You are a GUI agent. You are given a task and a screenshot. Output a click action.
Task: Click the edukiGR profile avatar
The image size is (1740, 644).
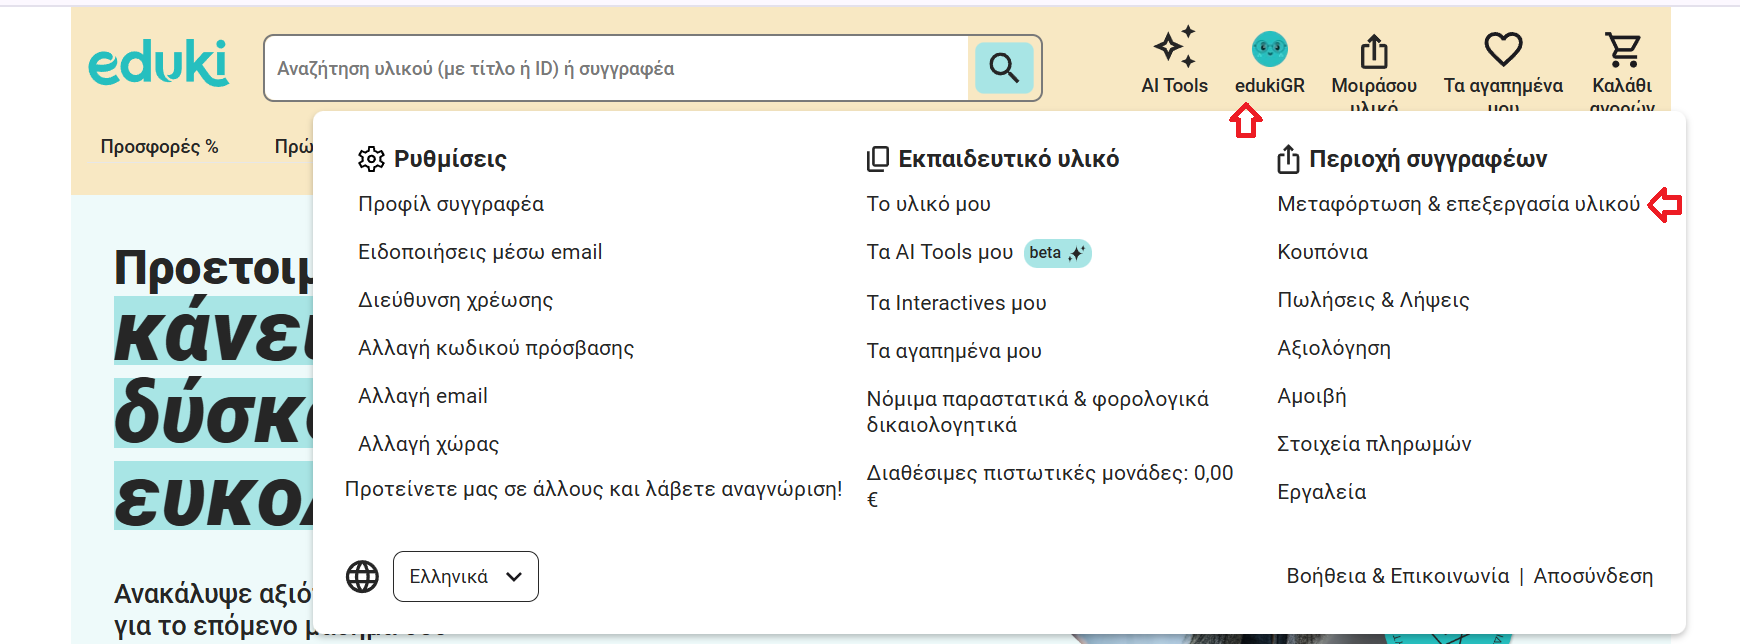[x=1269, y=49]
